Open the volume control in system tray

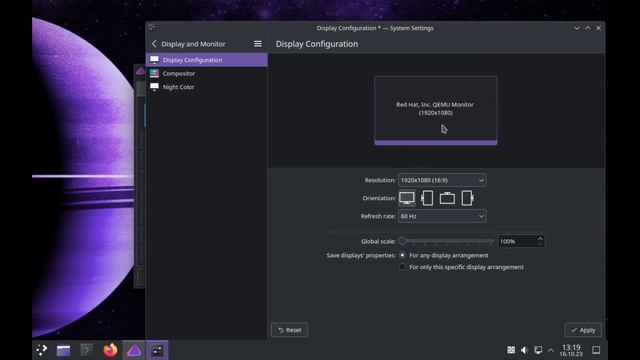(524, 350)
